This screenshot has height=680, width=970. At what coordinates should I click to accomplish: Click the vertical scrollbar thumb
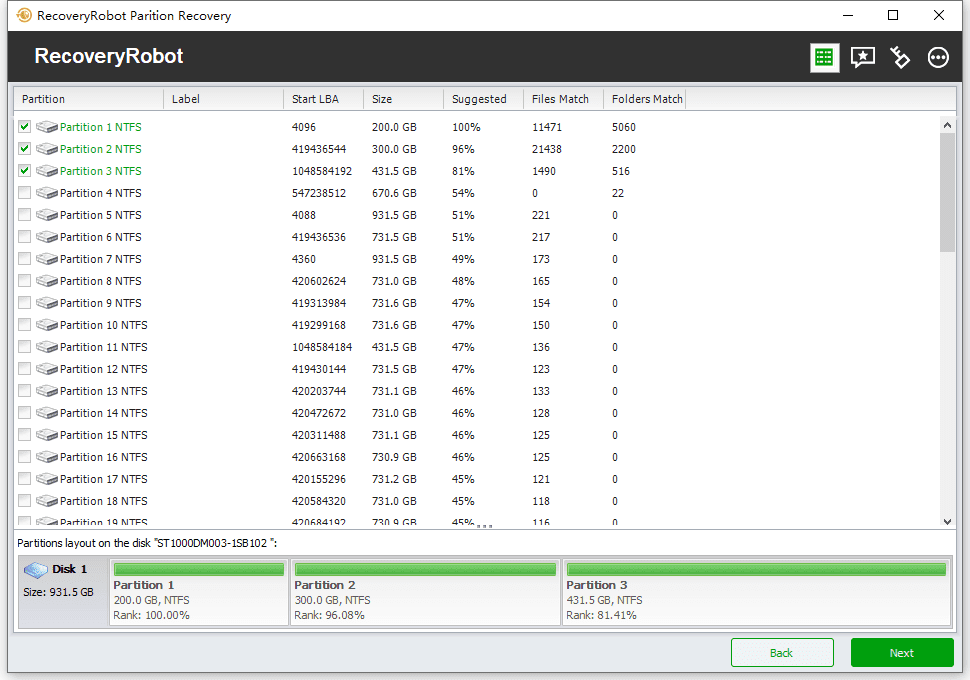point(947,192)
